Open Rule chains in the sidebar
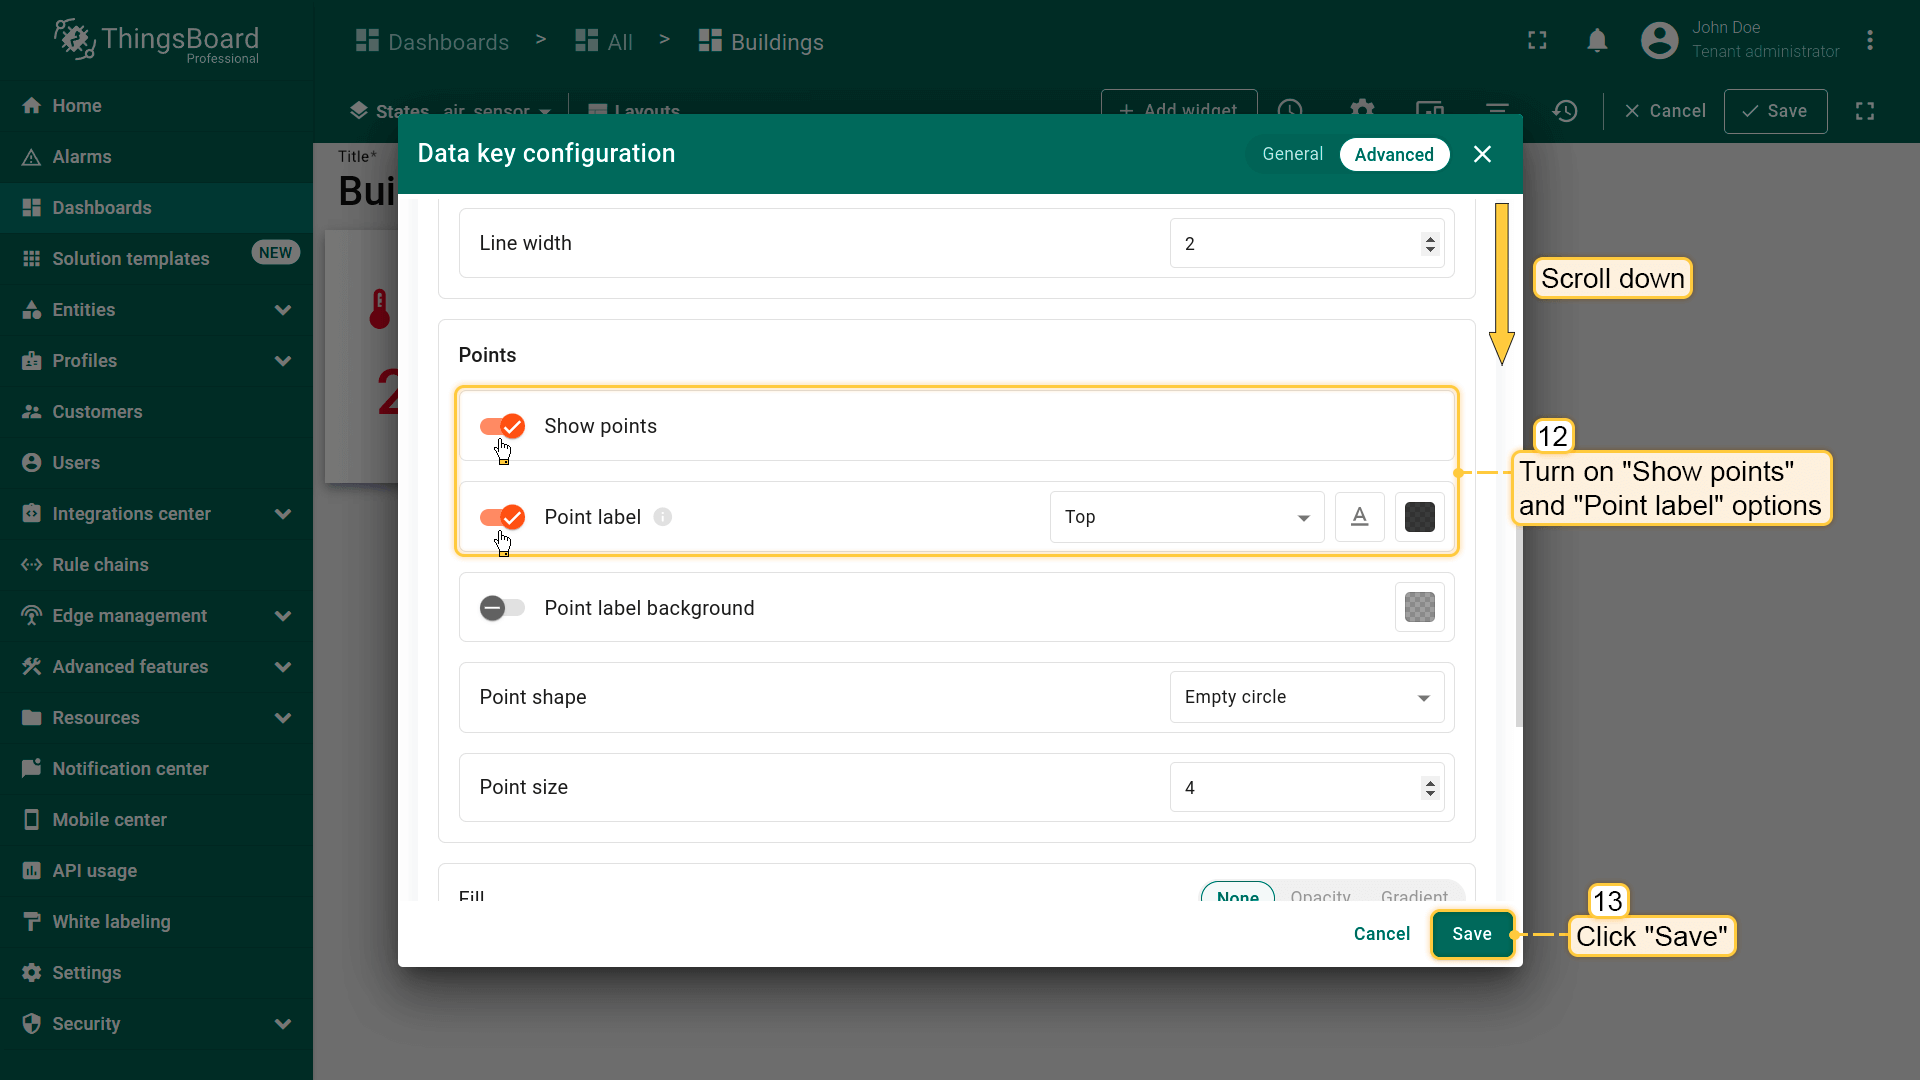Image resolution: width=1920 pixels, height=1080 pixels. (100, 565)
